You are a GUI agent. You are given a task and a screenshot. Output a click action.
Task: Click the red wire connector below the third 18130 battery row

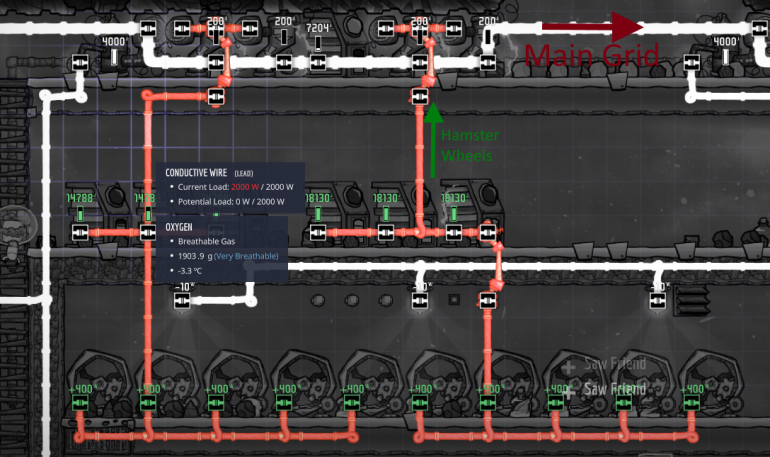pos(487,300)
